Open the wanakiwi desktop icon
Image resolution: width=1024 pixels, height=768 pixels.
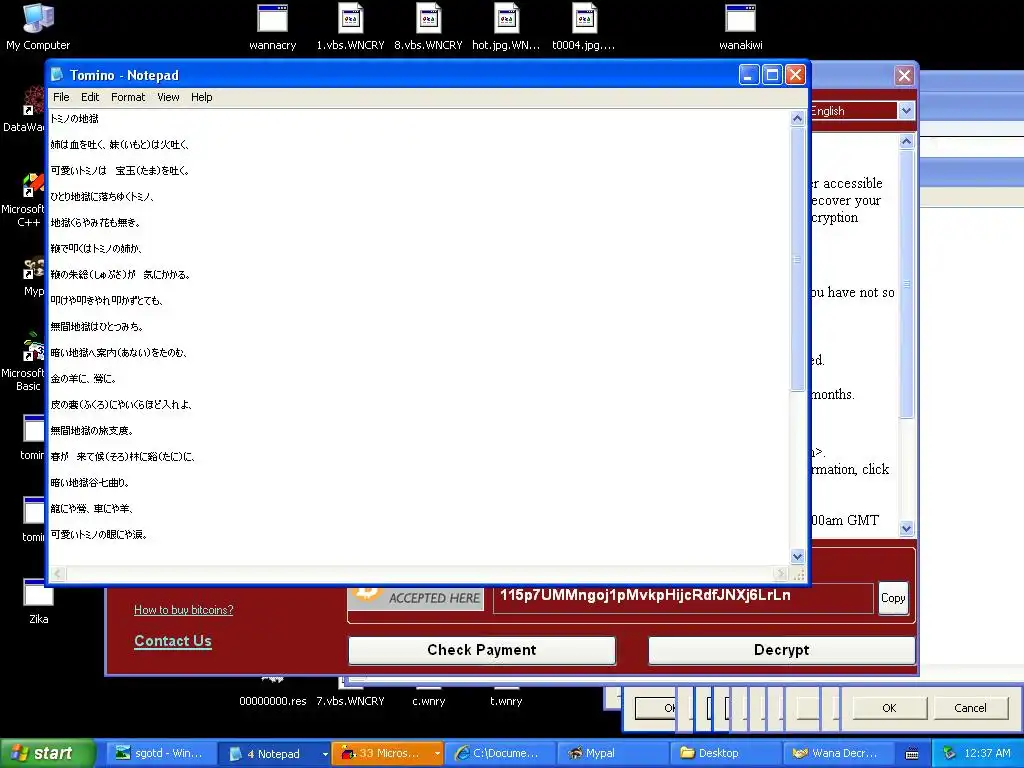(x=741, y=27)
